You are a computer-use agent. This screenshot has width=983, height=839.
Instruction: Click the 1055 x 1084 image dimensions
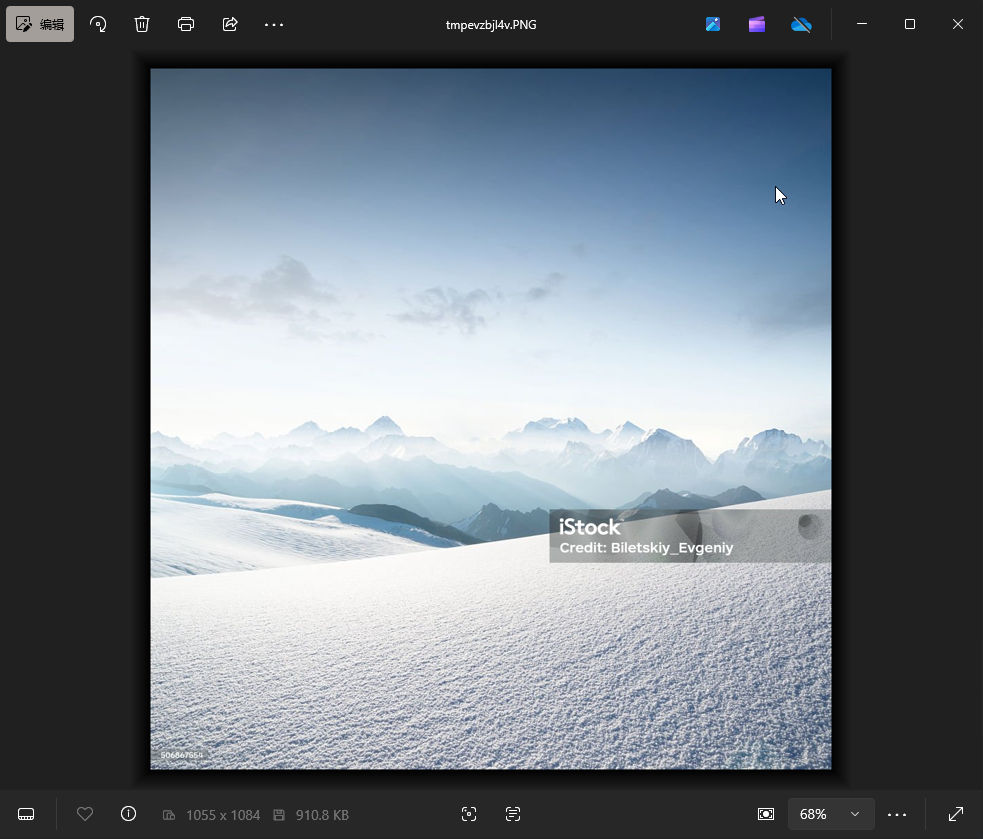coord(222,815)
